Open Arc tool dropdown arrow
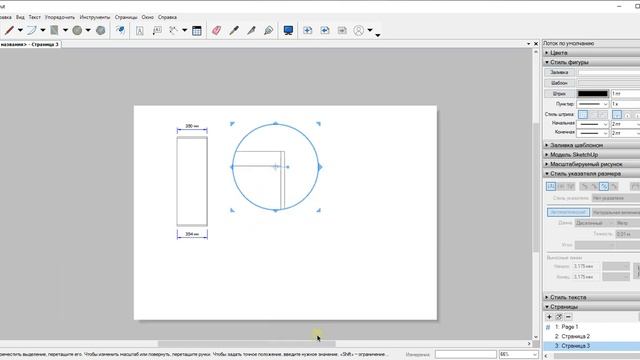This screenshot has height=360, width=640. (42, 30)
